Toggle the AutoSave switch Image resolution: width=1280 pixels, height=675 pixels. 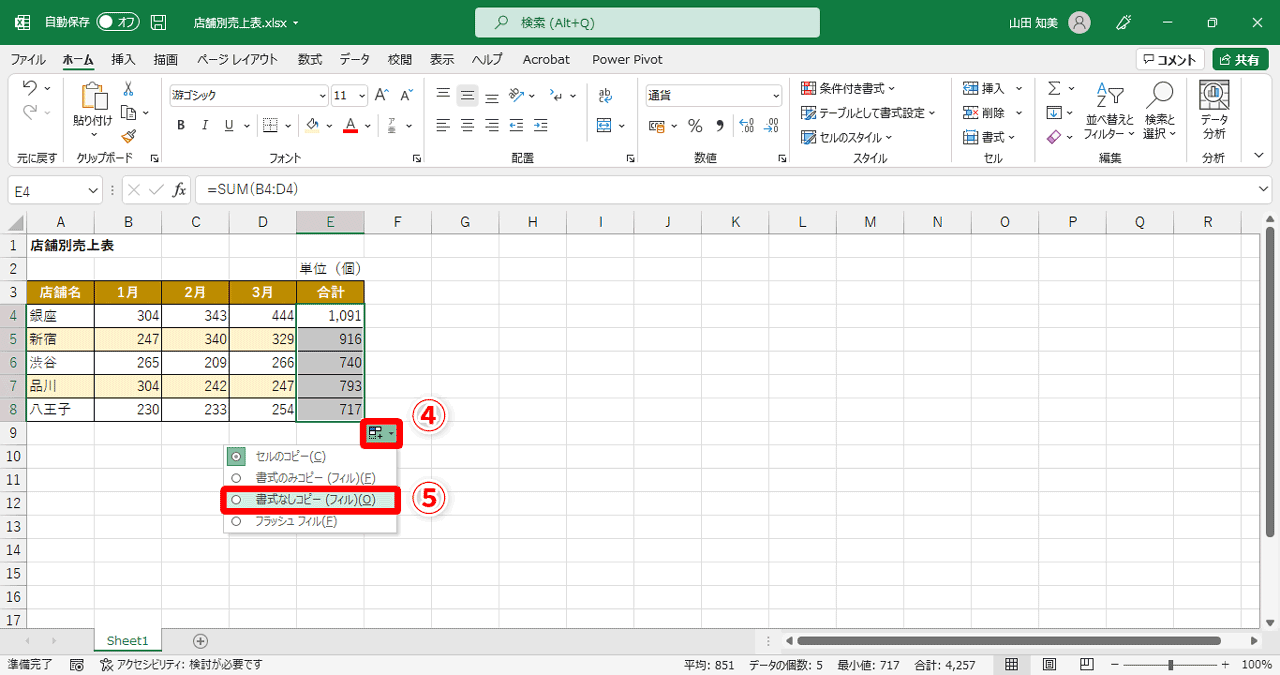[x=118, y=22]
